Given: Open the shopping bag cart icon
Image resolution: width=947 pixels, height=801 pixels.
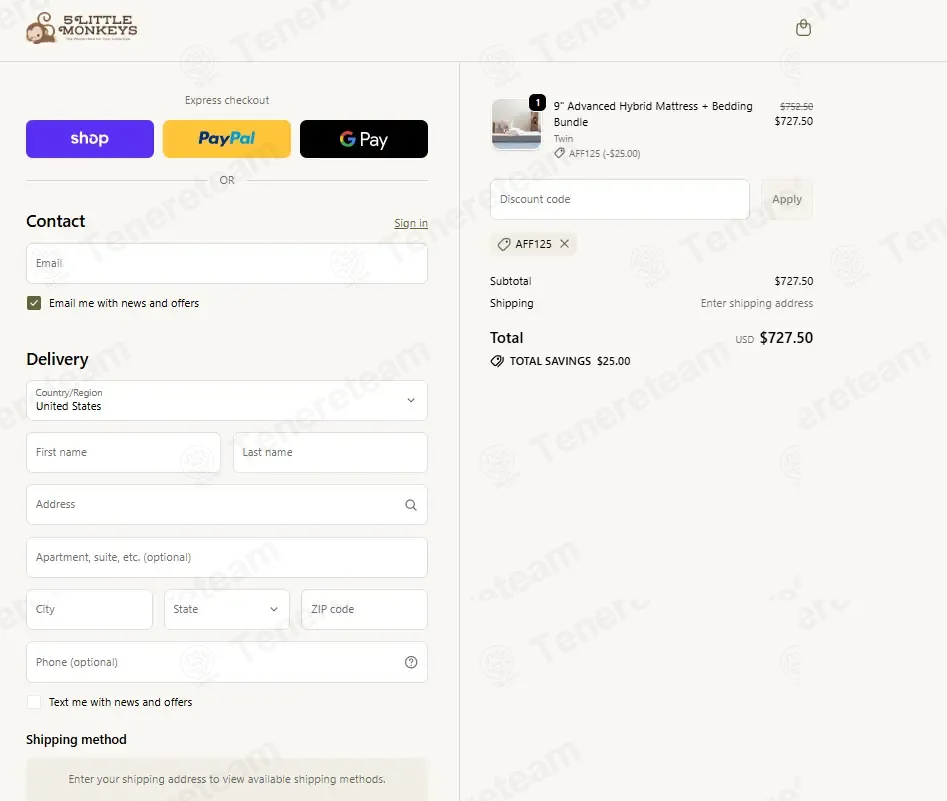Looking at the screenshot, I should tap(803, 28).
